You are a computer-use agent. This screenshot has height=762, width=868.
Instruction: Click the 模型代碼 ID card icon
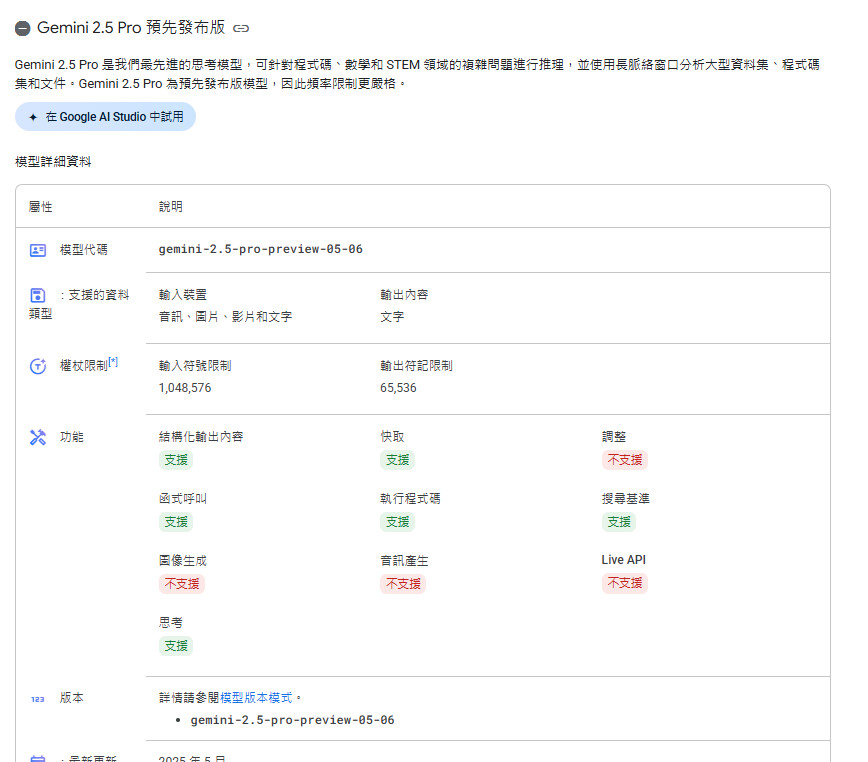coord(38,250)
